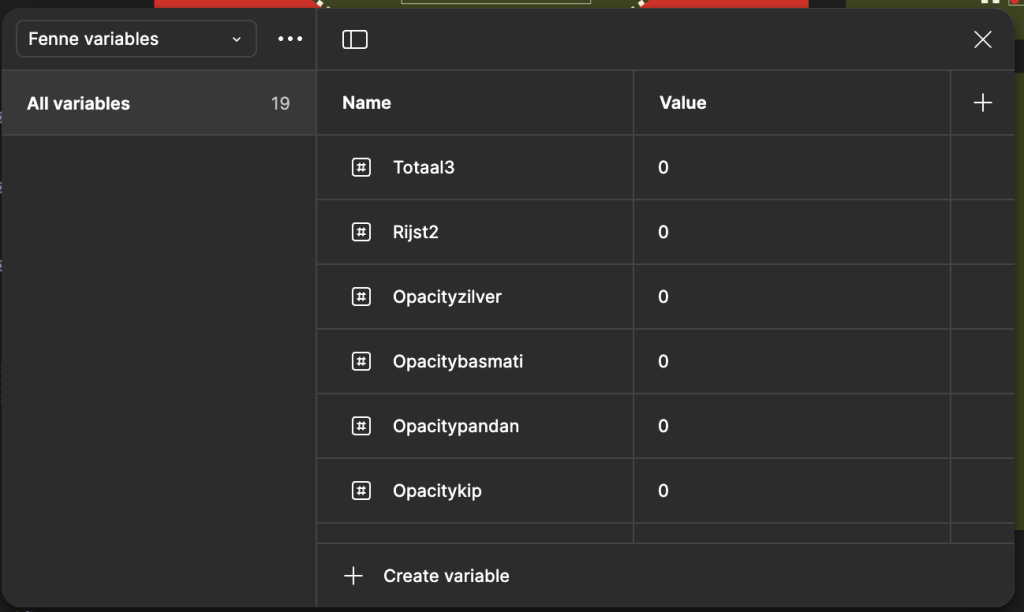Select the Opacityzilver variable name
This screenshot has width=1024, height=612.
point(447,297)
